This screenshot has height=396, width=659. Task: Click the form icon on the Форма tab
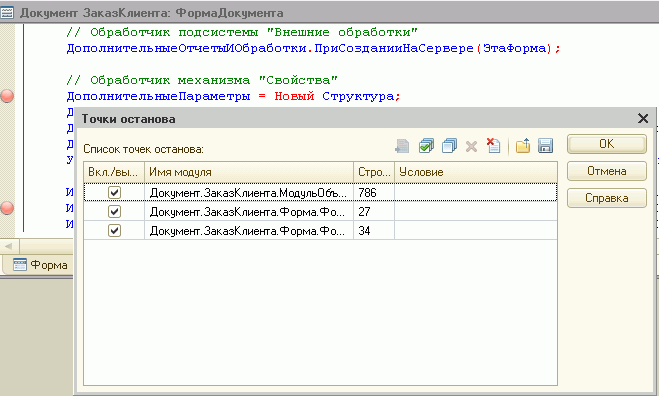click(x=19, y=265)
